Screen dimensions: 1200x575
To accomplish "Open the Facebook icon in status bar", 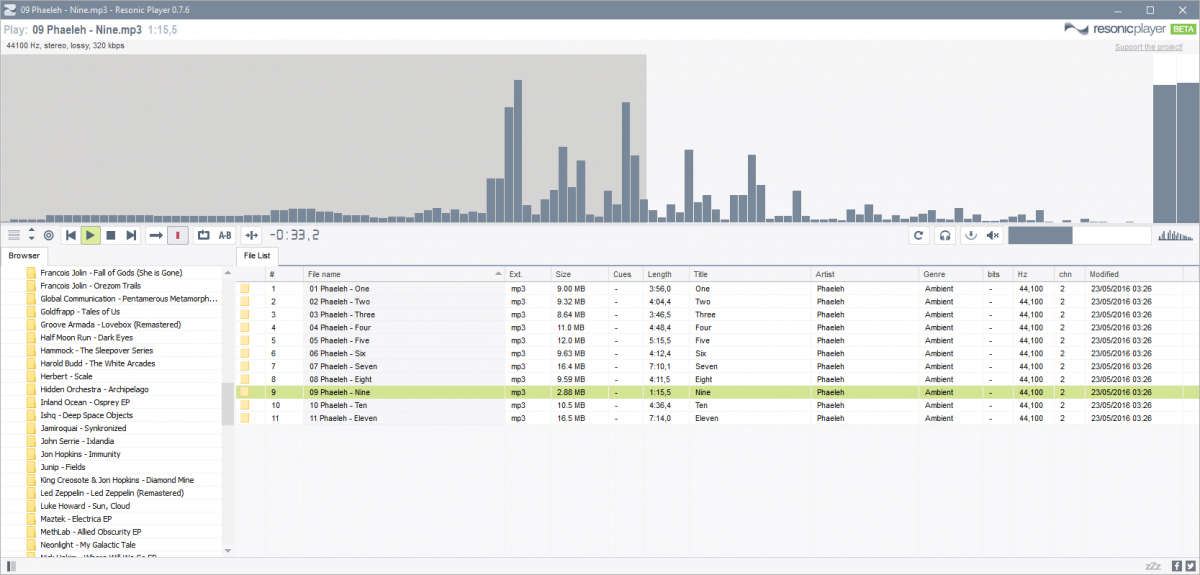I will (x=1176, y=566).
